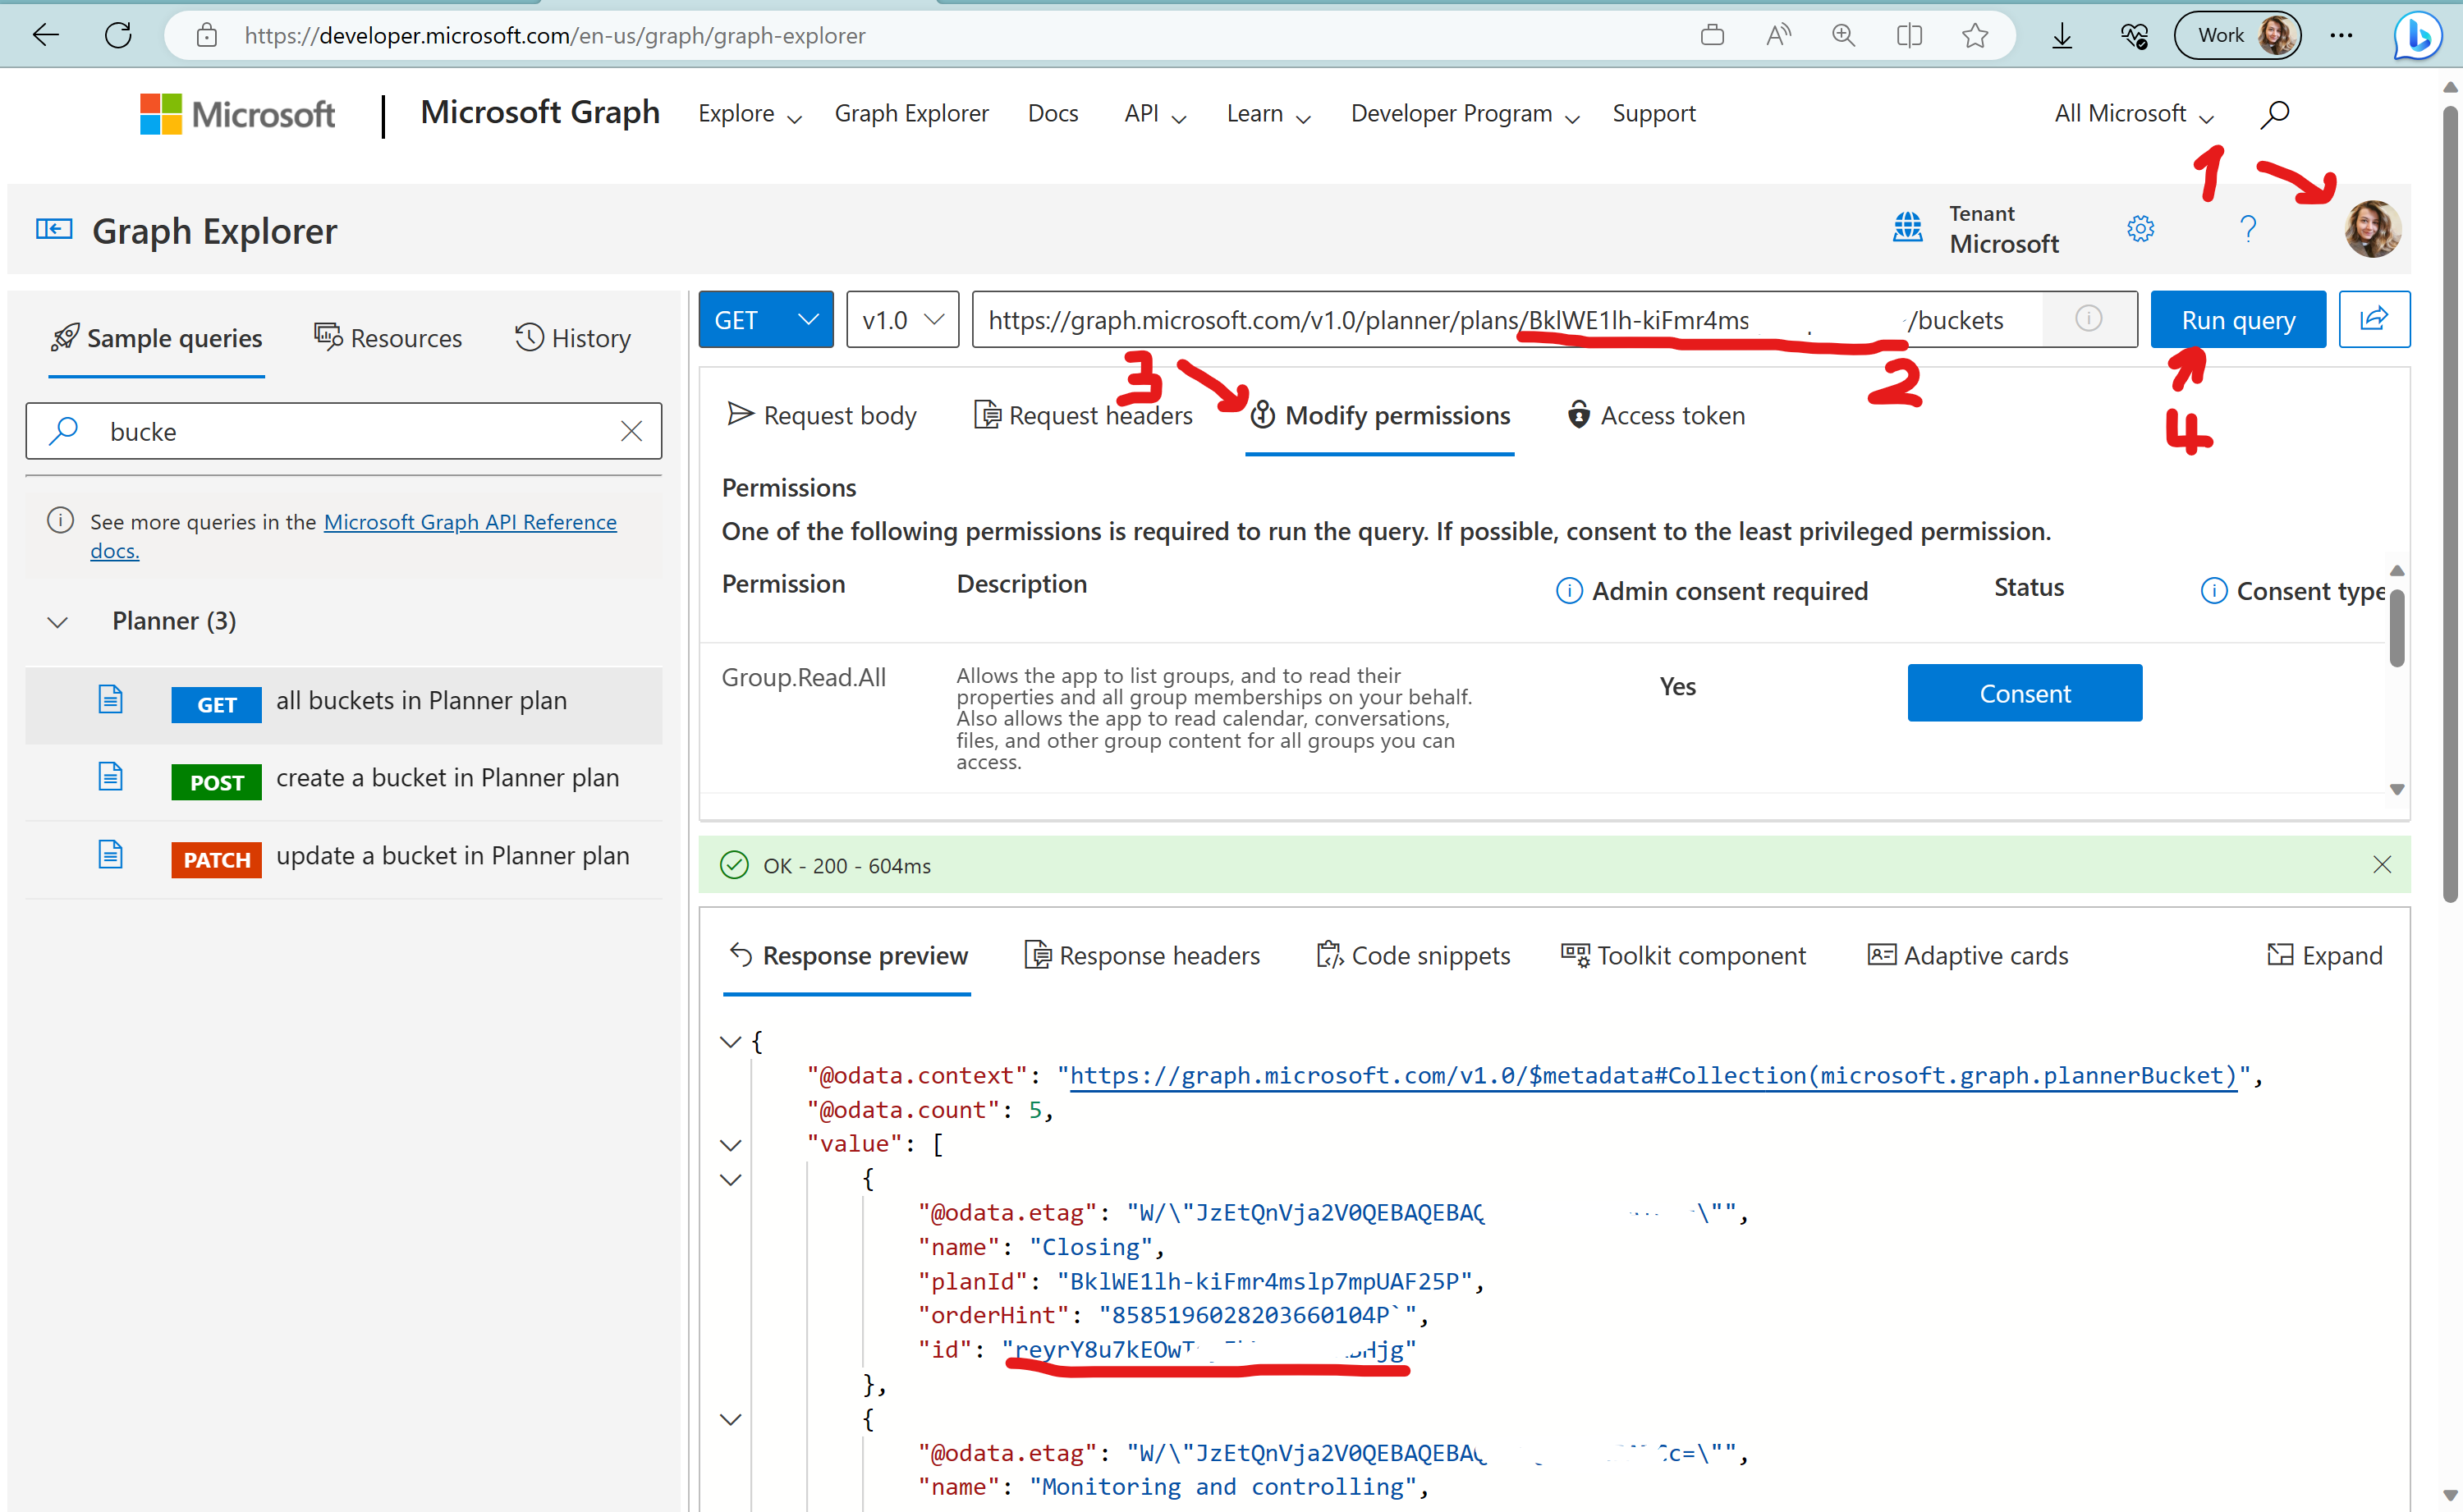Click the signed-in user avatar picture
This screenshot has width=2463, height=1512.
click(x=2373, y=228)
